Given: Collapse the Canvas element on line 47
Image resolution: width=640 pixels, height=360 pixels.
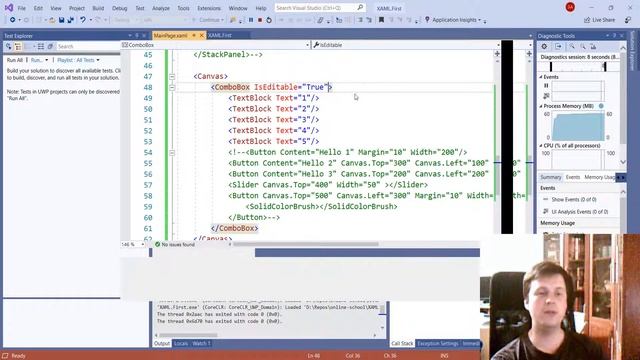Looking at the screenshot, I should [172, 76].
